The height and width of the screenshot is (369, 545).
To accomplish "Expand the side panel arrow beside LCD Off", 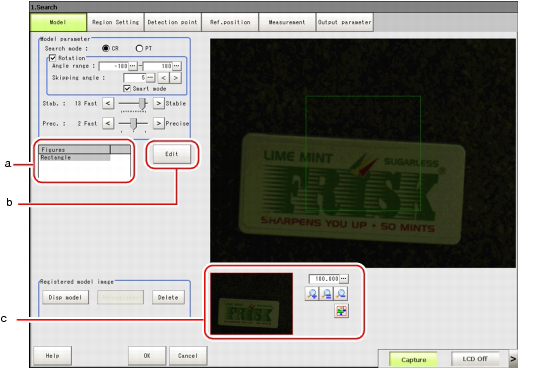I will [513, 359].
